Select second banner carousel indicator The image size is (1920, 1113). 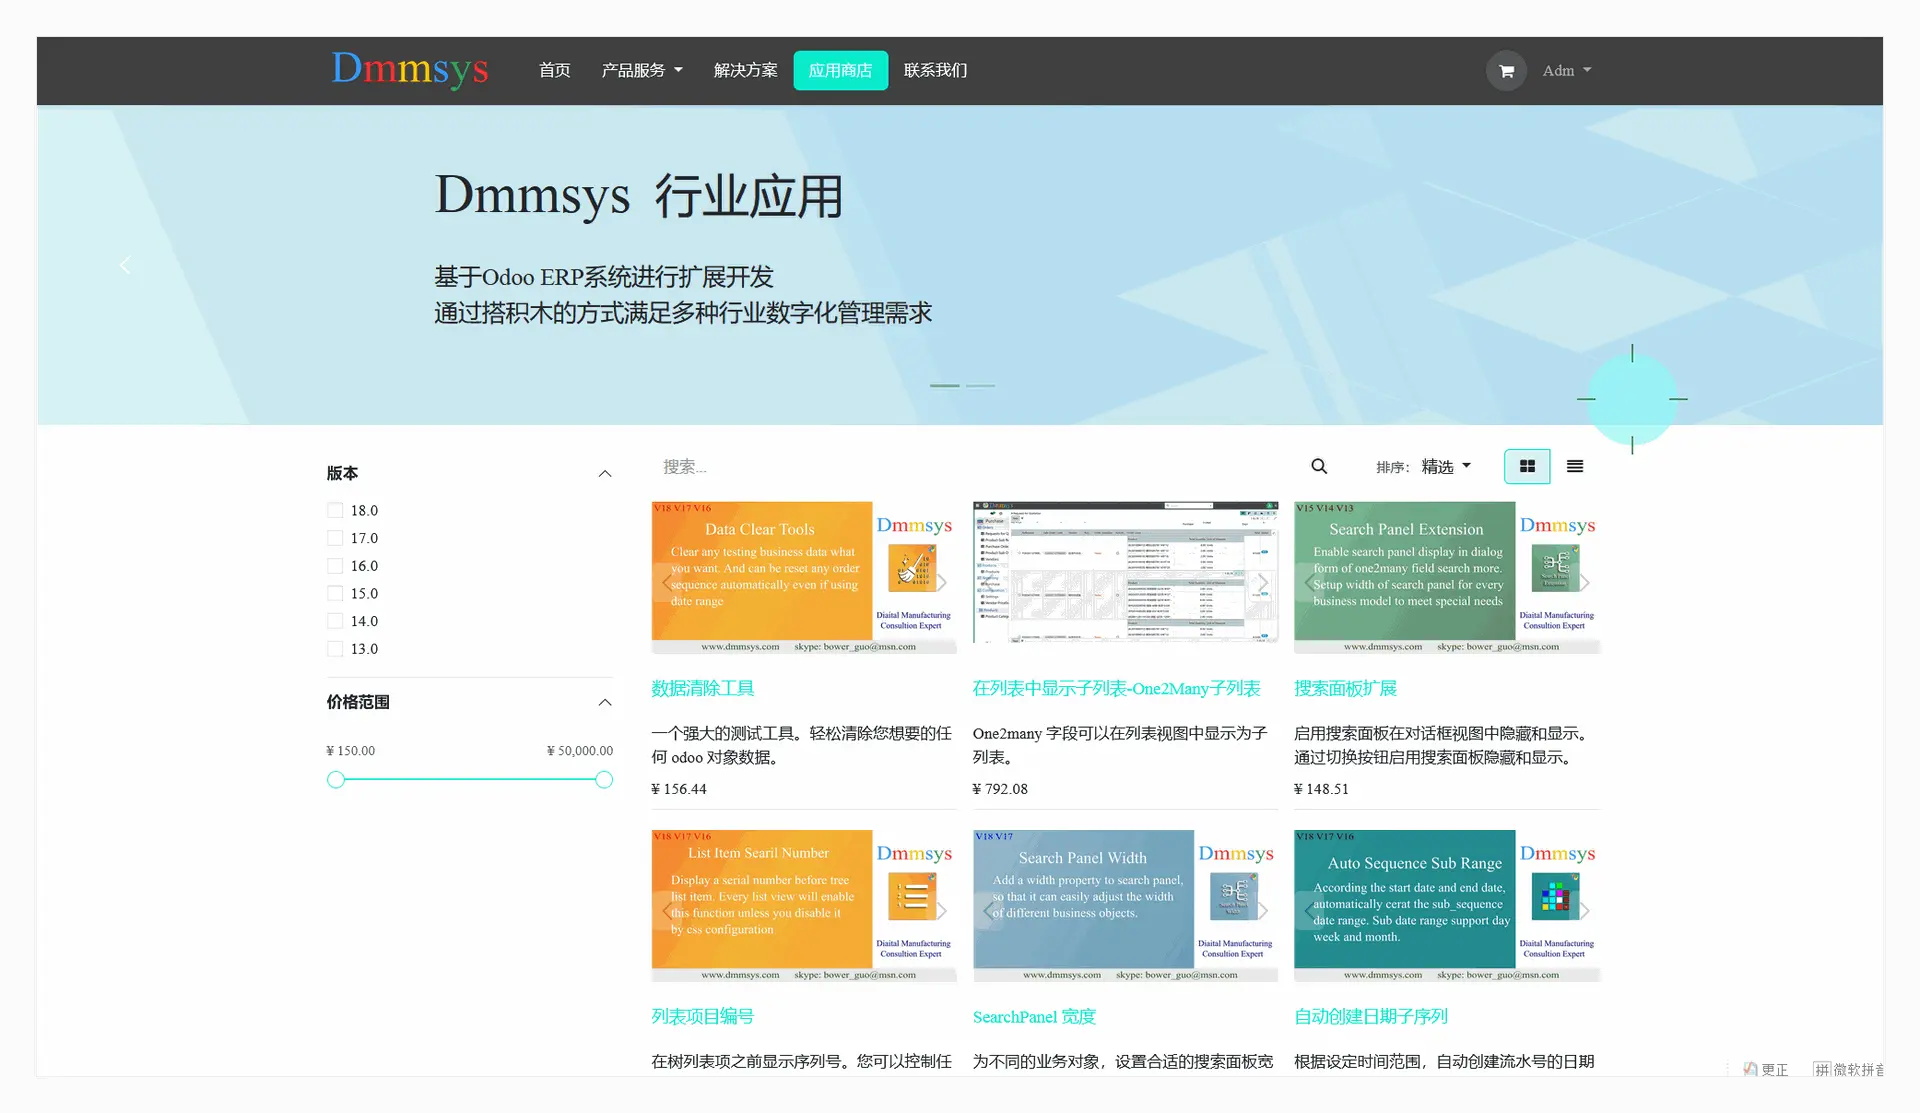980,386
